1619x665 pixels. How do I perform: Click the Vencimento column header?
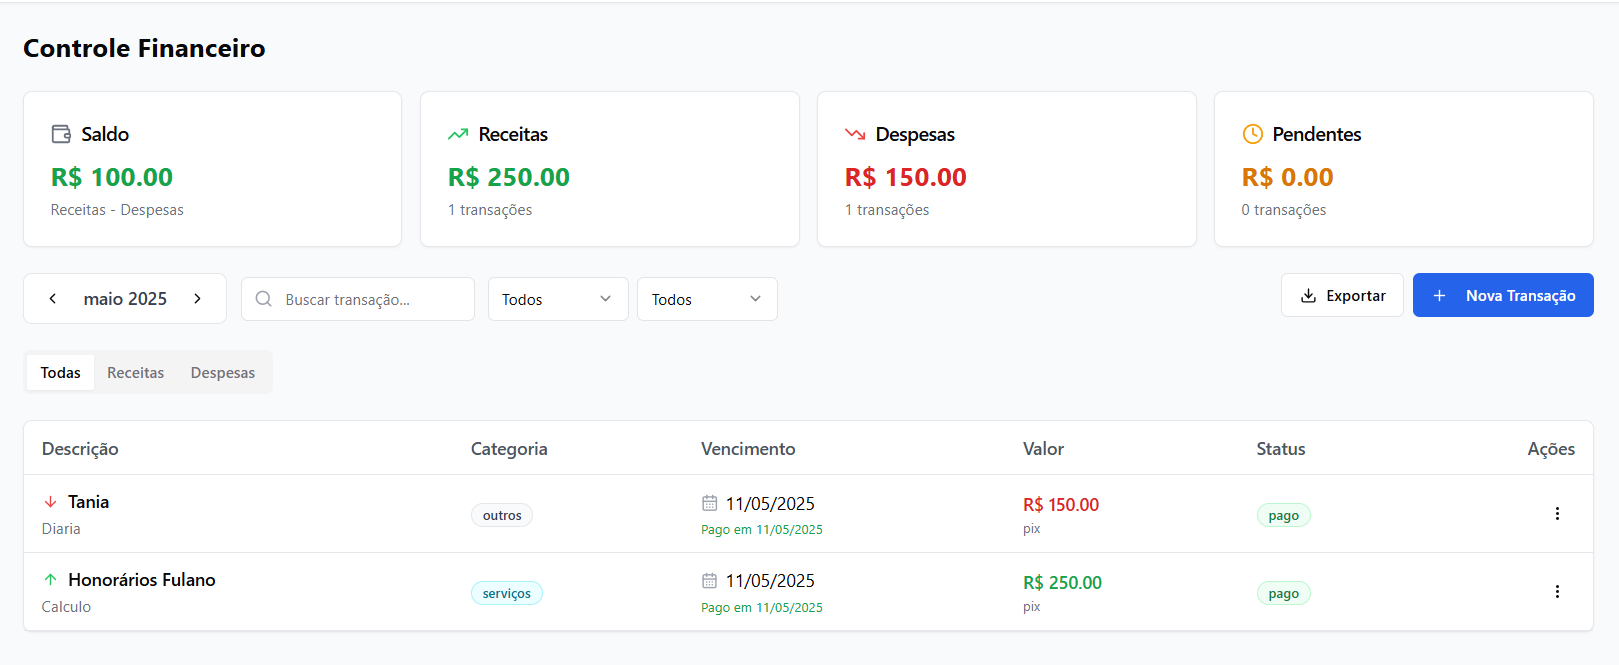[748, 449]
